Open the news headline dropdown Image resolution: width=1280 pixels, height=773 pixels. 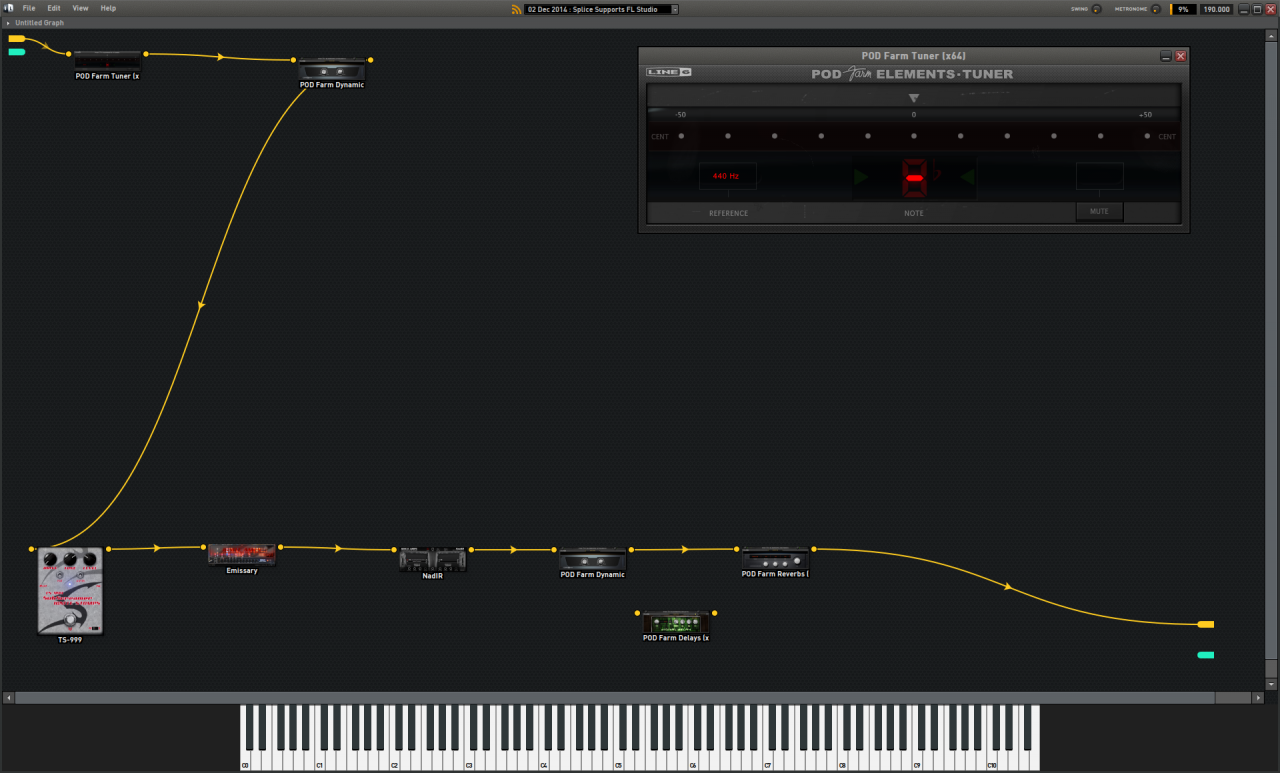click(x=675, y=9)
